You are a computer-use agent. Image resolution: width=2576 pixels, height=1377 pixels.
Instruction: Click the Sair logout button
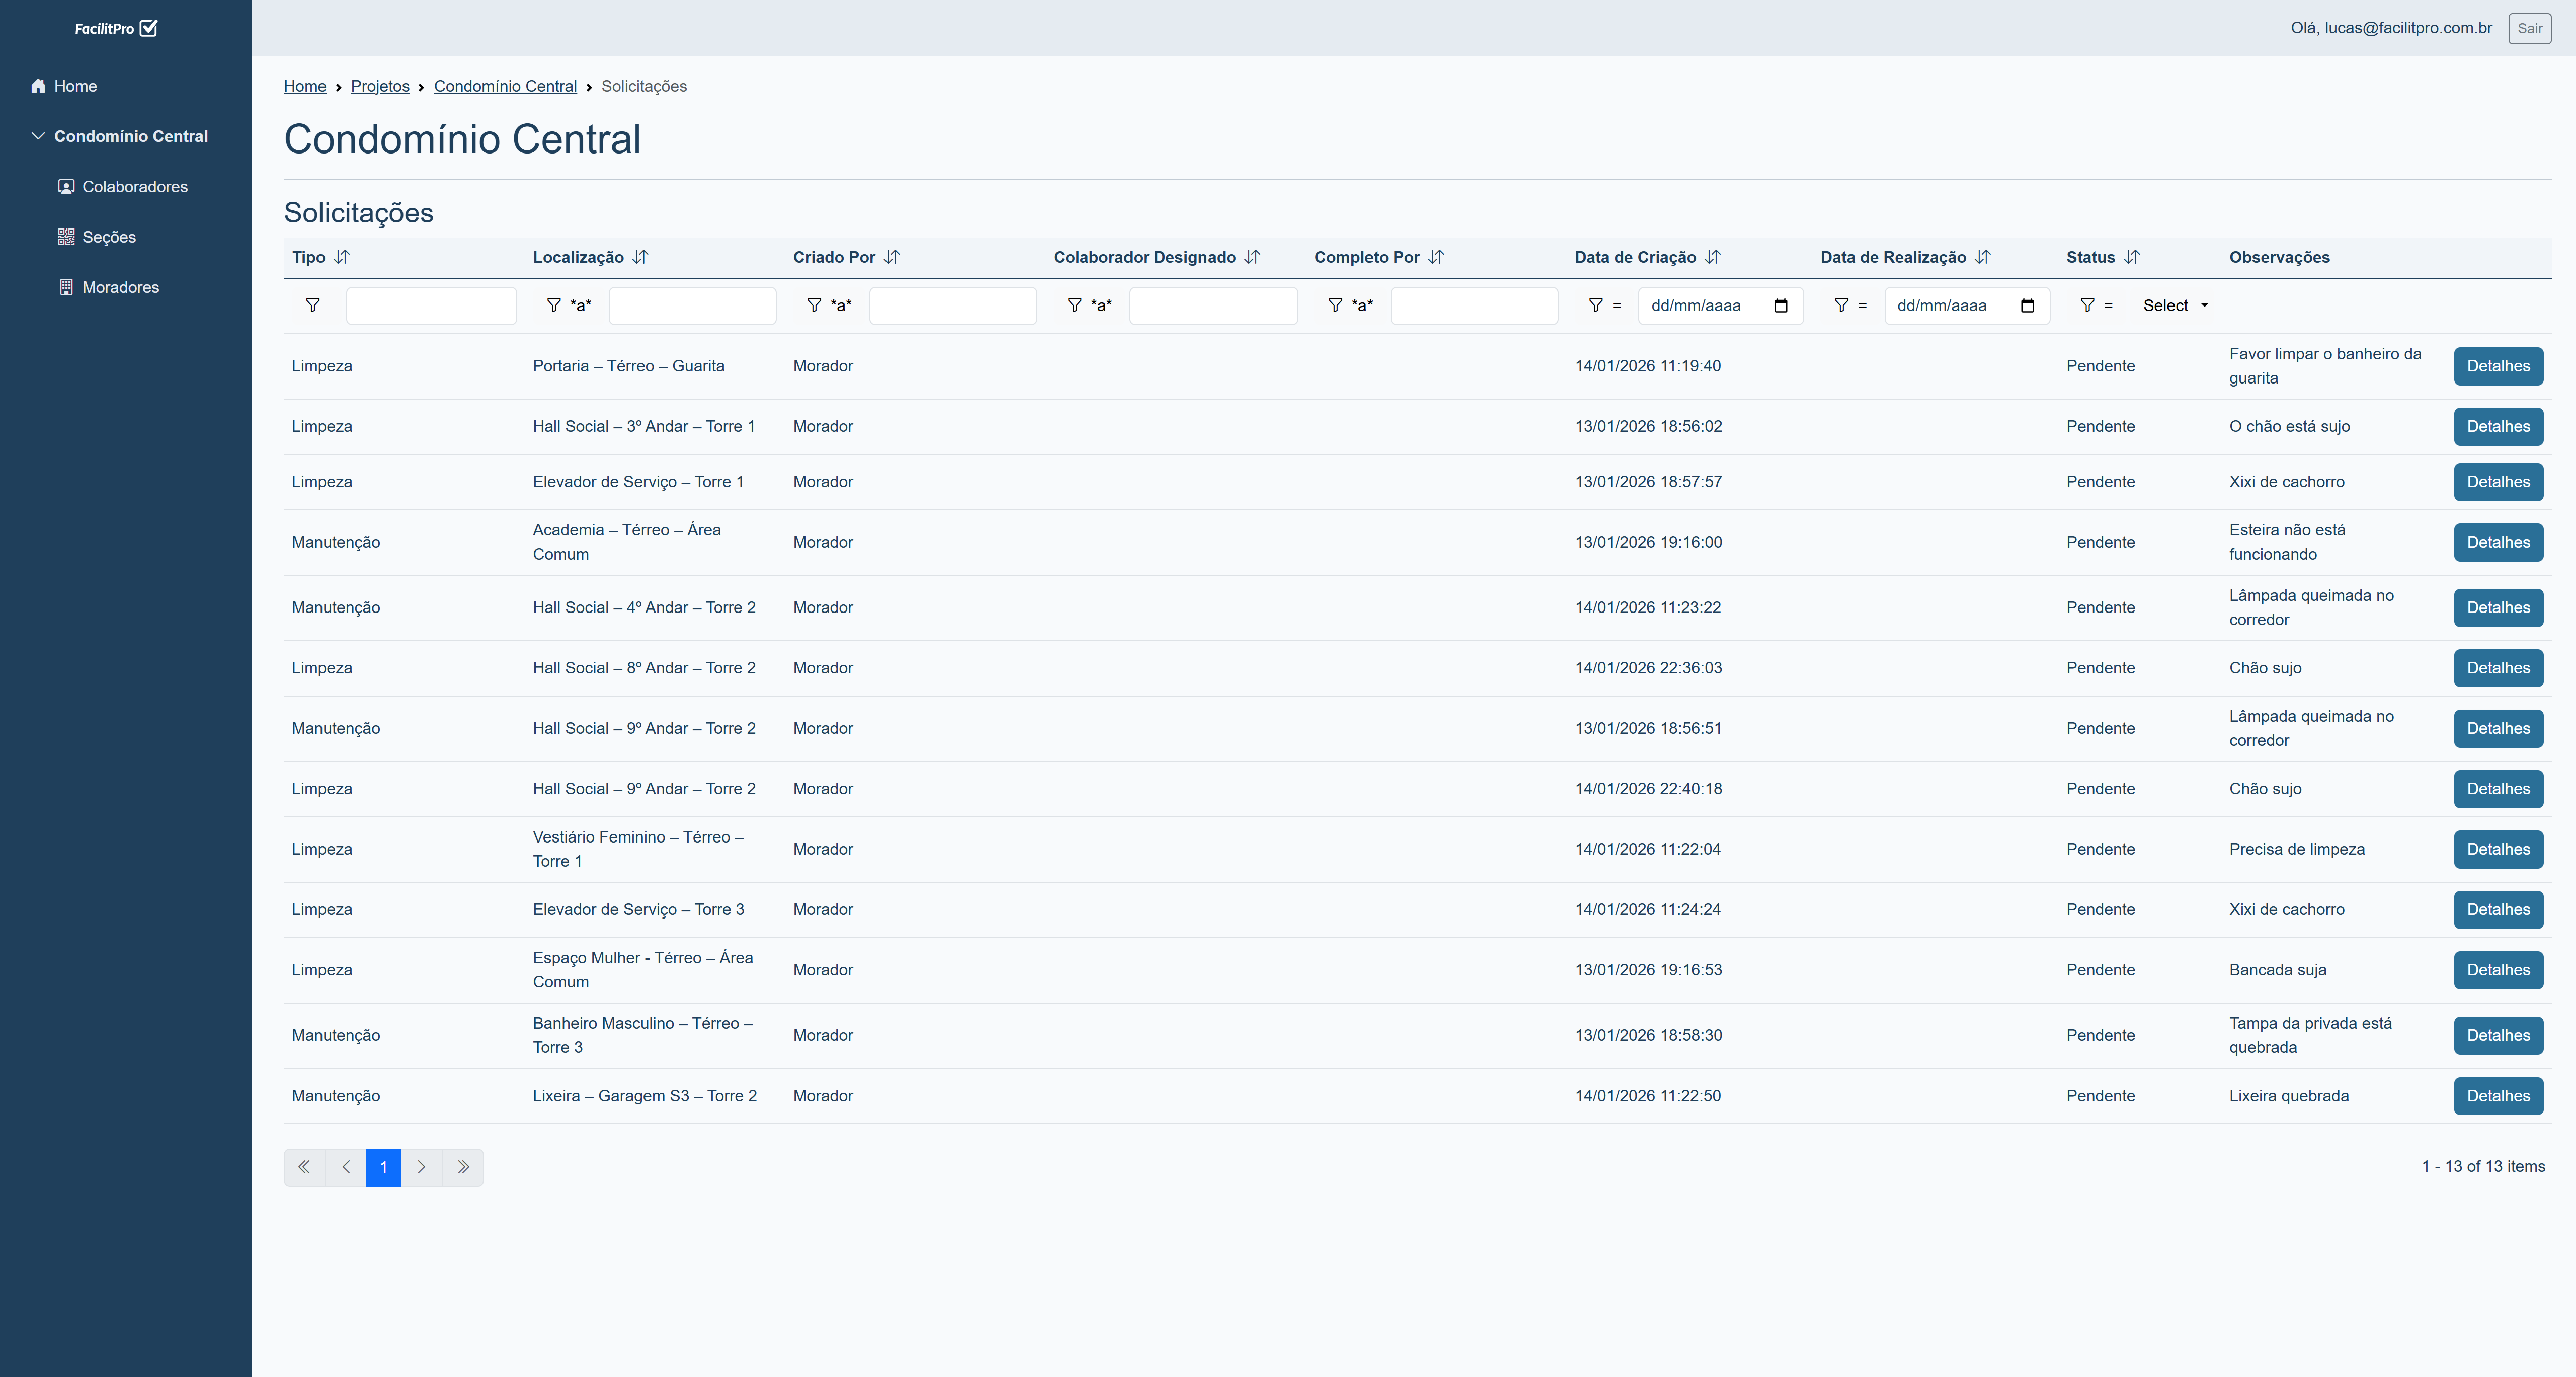coord(2529,28)
